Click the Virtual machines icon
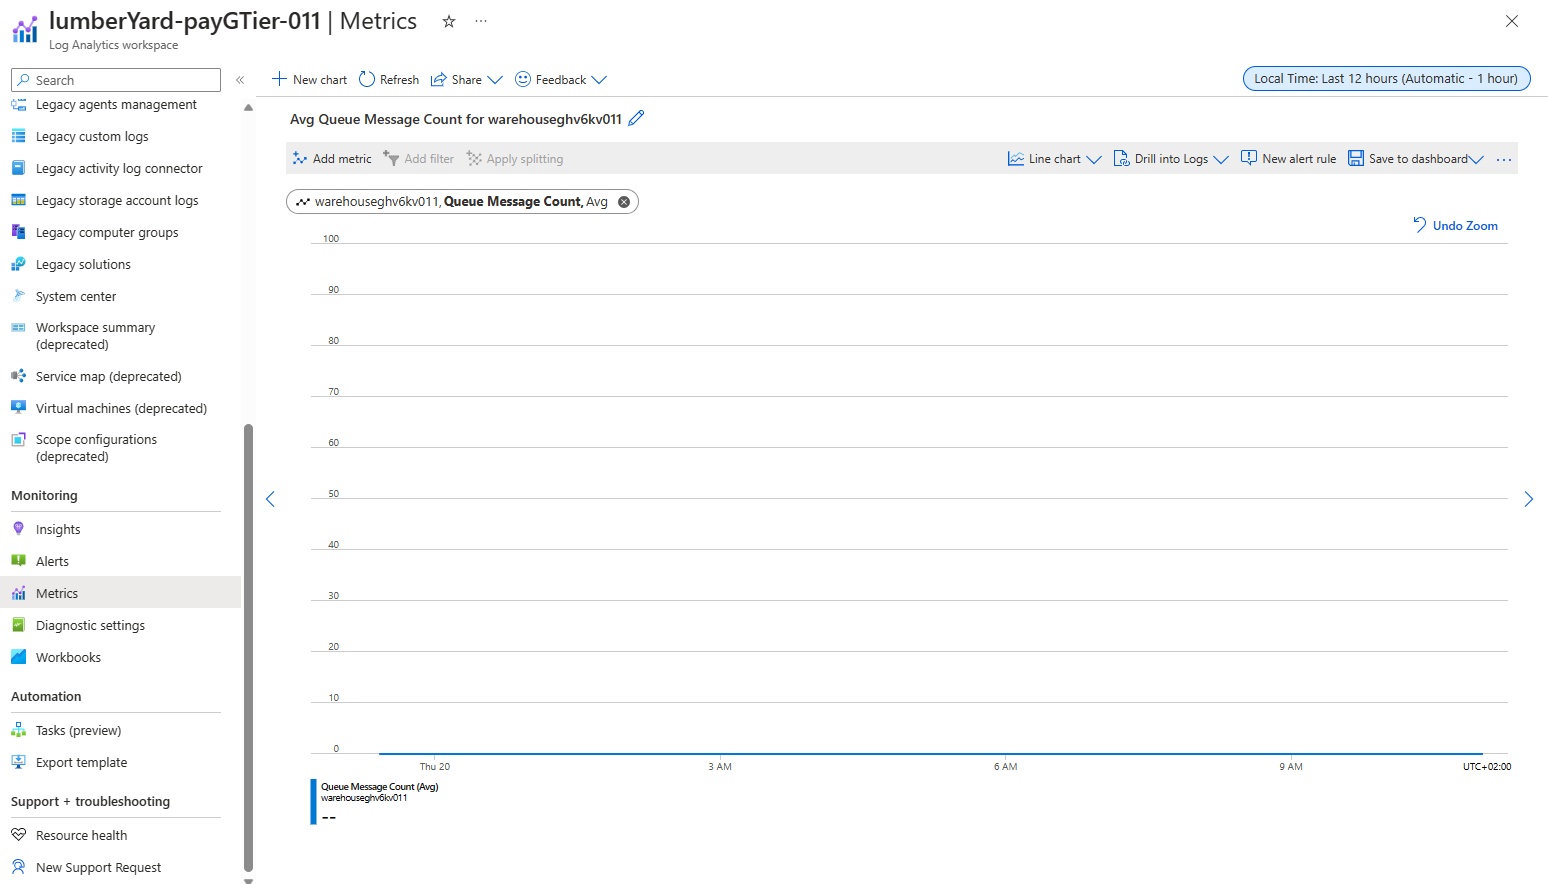 18,408
